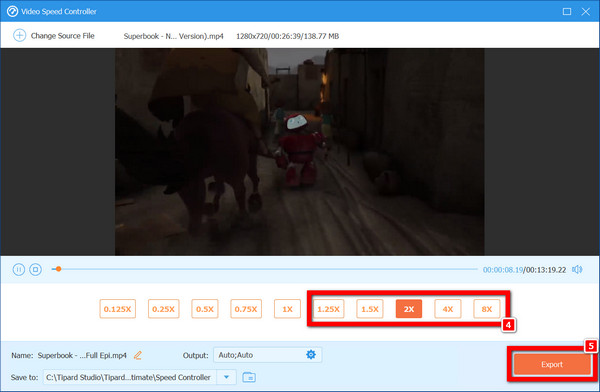The height and width of the screenshot is (392, 600).
Task: Click the video preview frame
Action: 300,152
